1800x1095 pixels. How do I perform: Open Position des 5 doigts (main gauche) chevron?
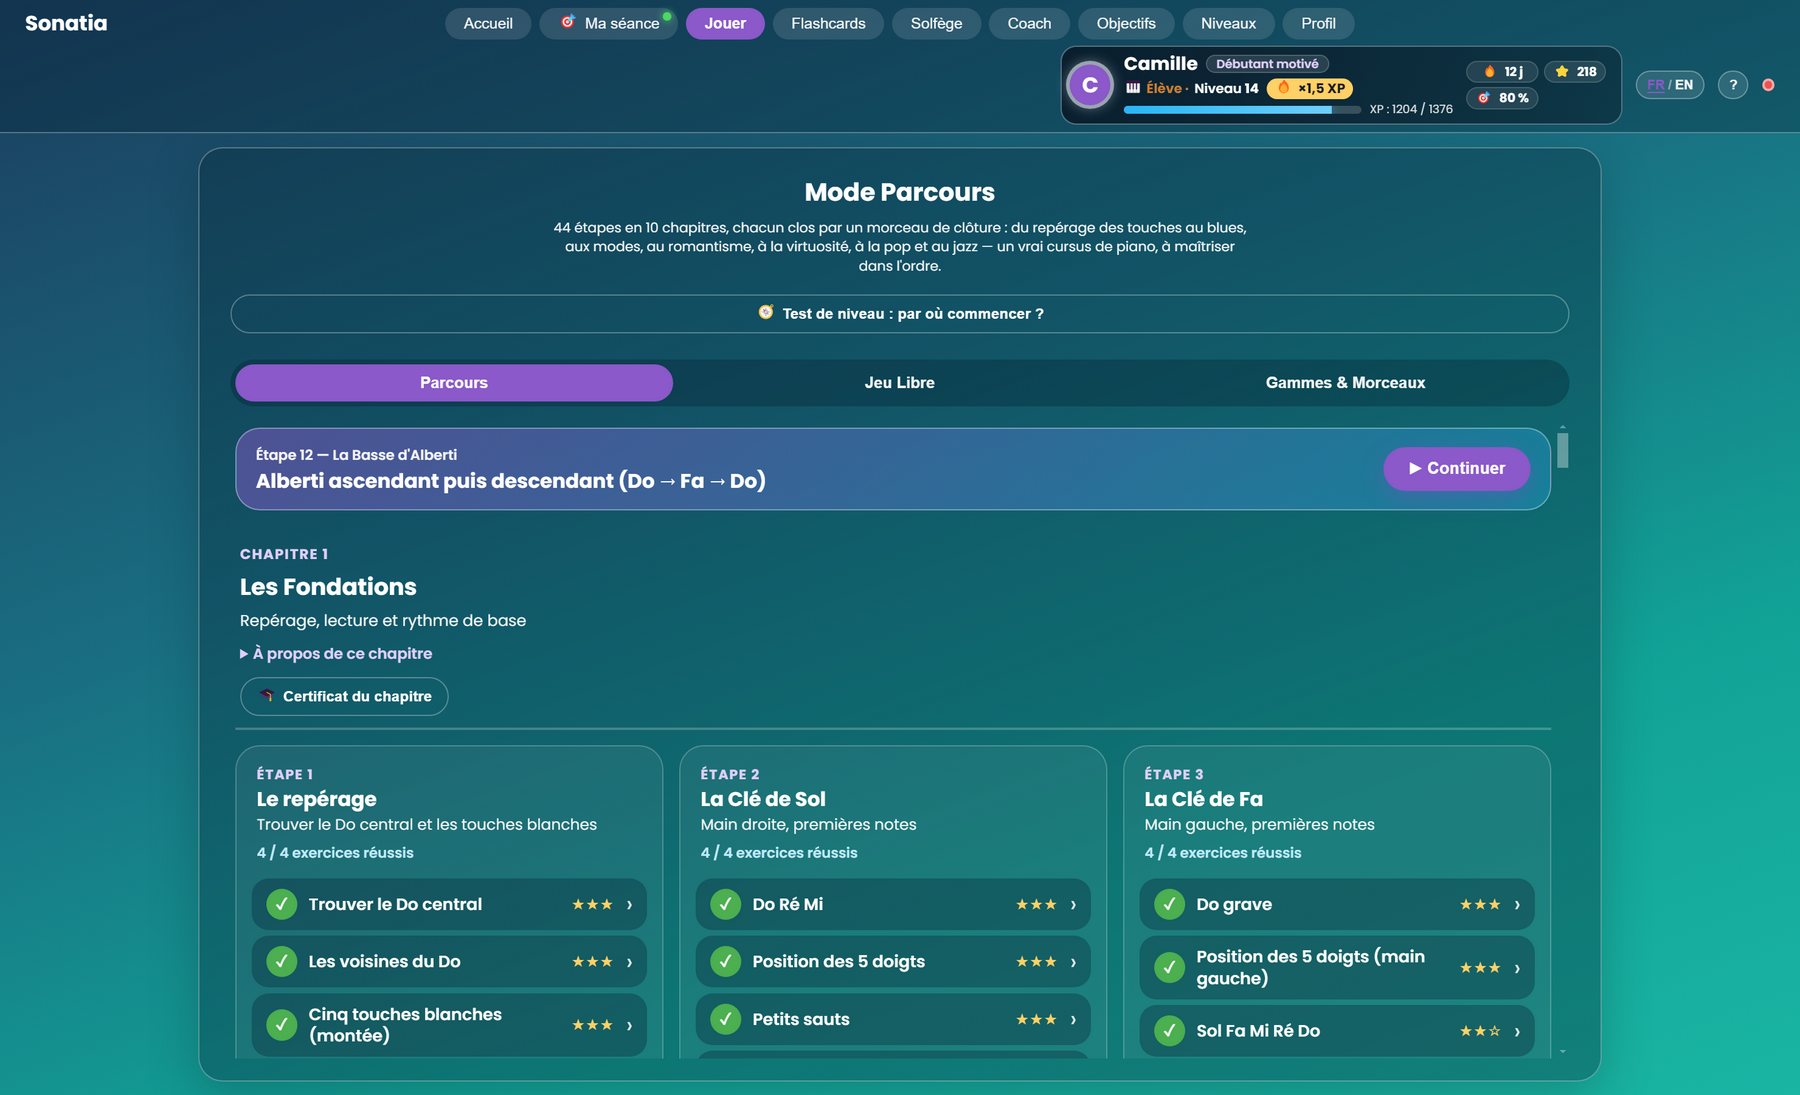click(x=1517, y=968)
